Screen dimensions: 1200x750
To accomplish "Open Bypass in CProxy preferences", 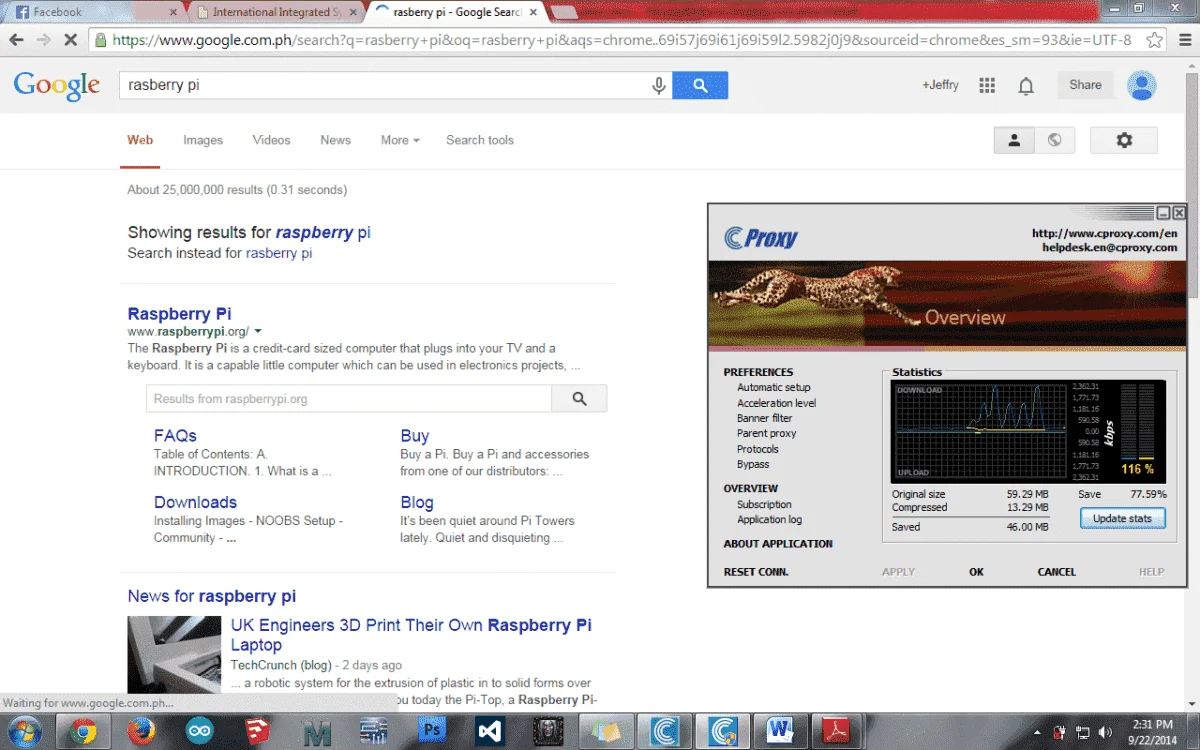I will pos(753,464).
